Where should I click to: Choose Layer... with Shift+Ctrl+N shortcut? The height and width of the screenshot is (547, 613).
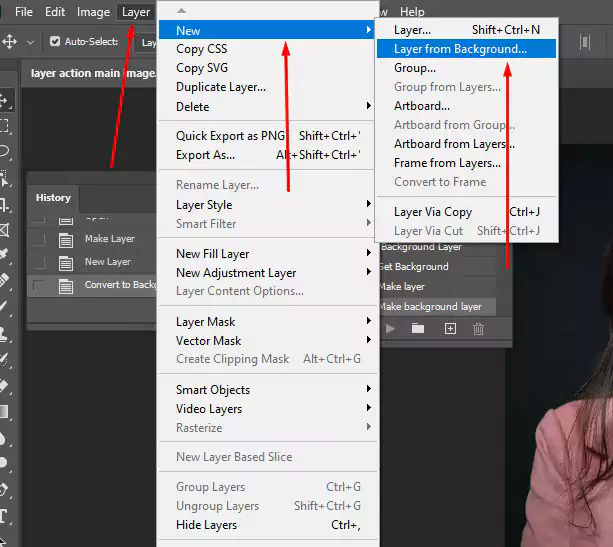click(x=466, y=30)
